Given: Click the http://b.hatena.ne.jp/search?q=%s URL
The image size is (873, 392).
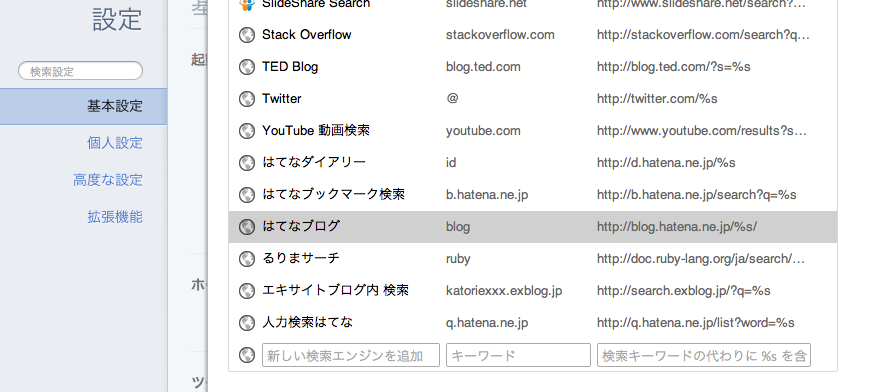Looking at the screenshot, I should click(x=697, y=194).
